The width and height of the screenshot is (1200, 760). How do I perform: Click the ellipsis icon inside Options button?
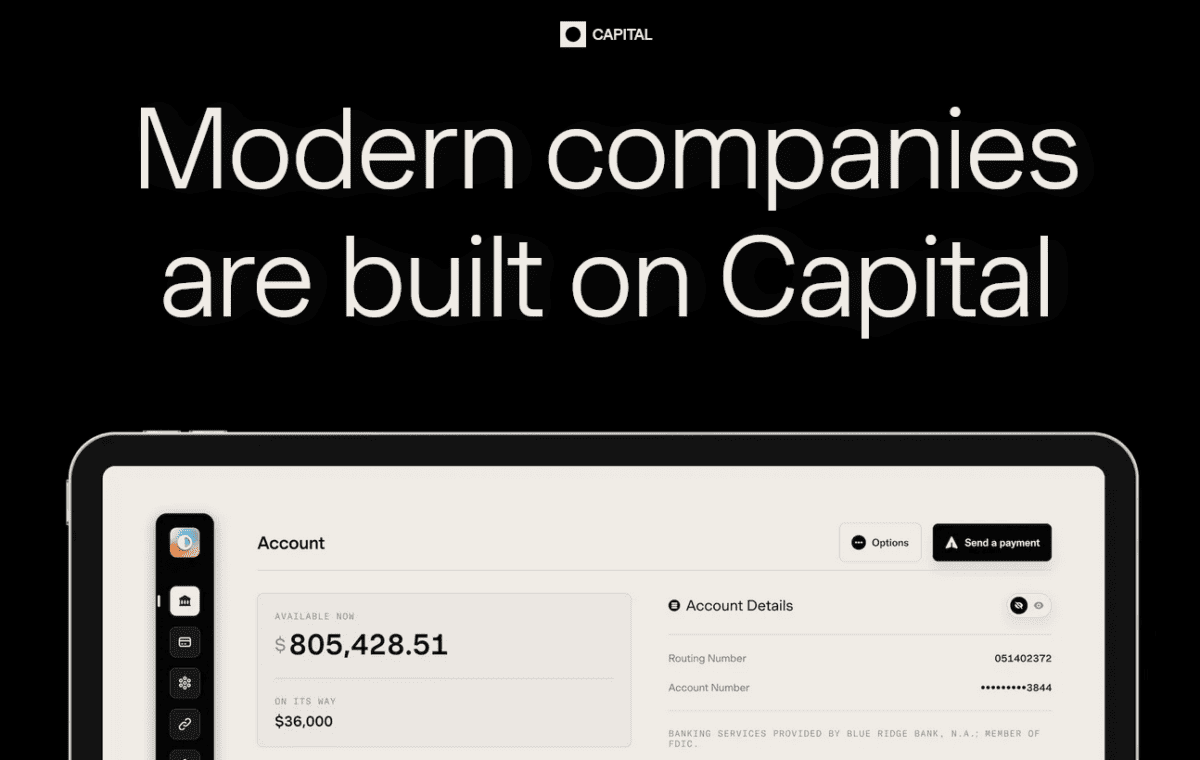click(x=857, y=542)
